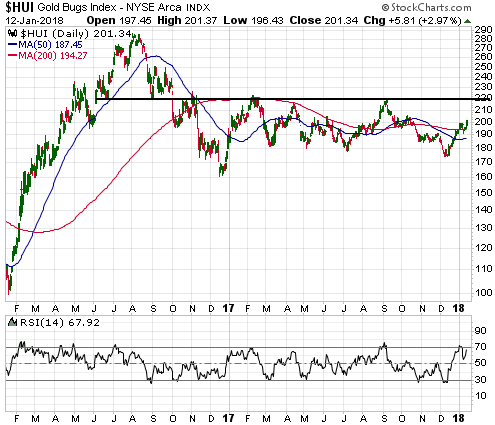
Task: Click the red MA(200) legend line
Action: click(x=12, y=55)
